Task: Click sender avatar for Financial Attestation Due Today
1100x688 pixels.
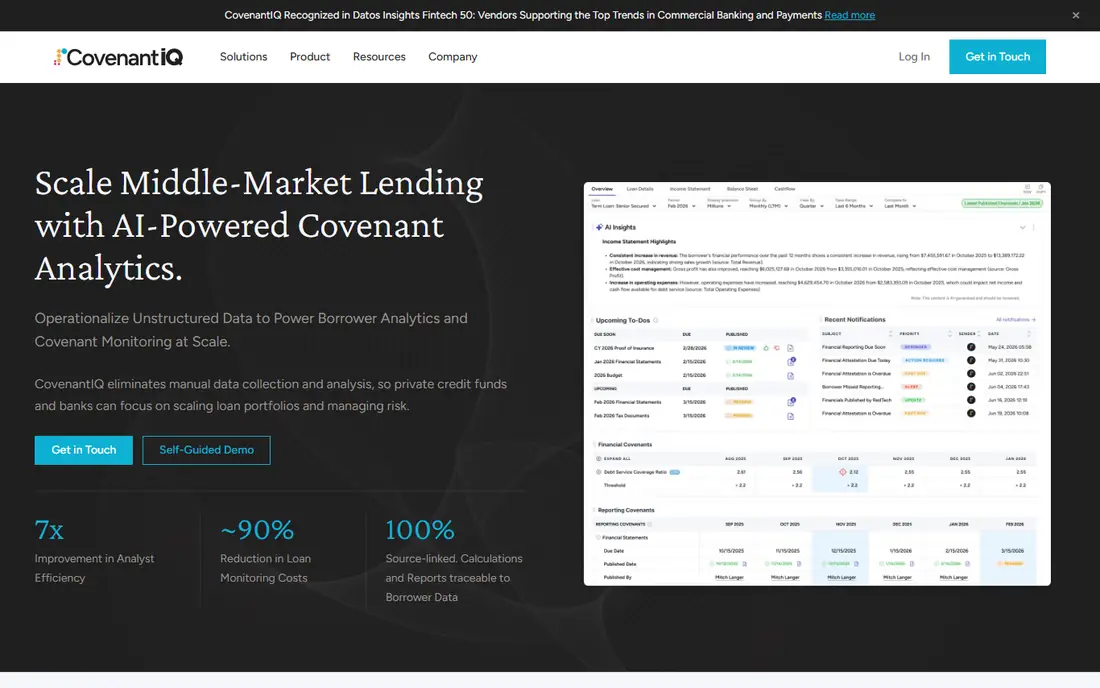Action: click(x=971, y=360)
